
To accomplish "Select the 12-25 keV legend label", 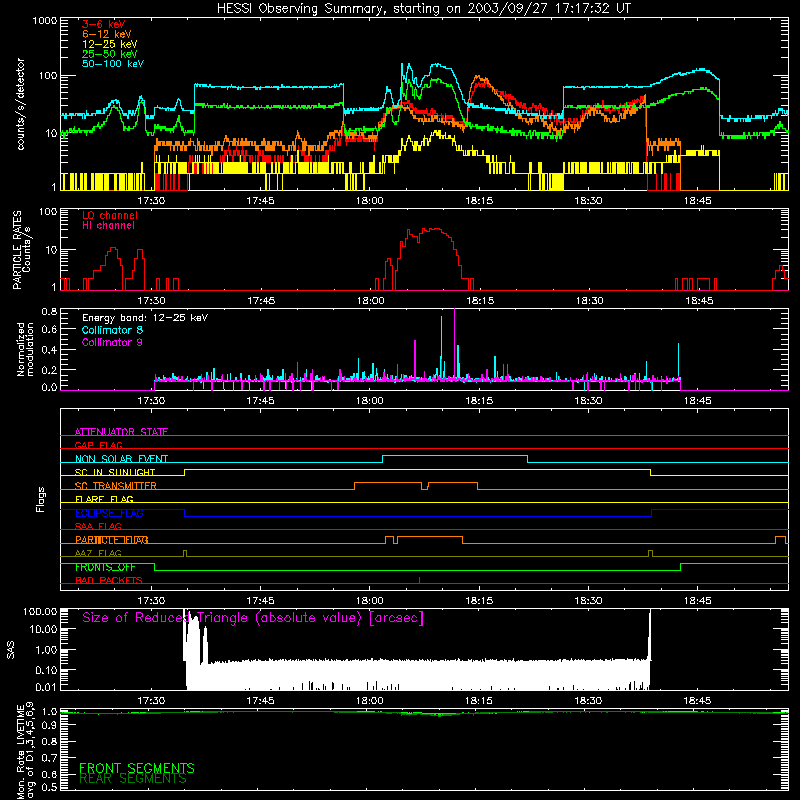I will point(110,44).
